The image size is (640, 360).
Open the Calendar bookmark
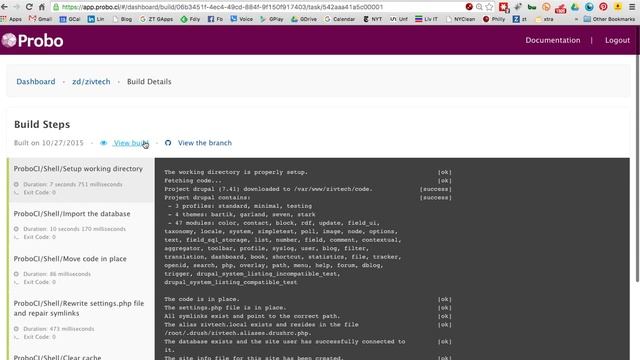pyautogui.click(x=340, y=19)
